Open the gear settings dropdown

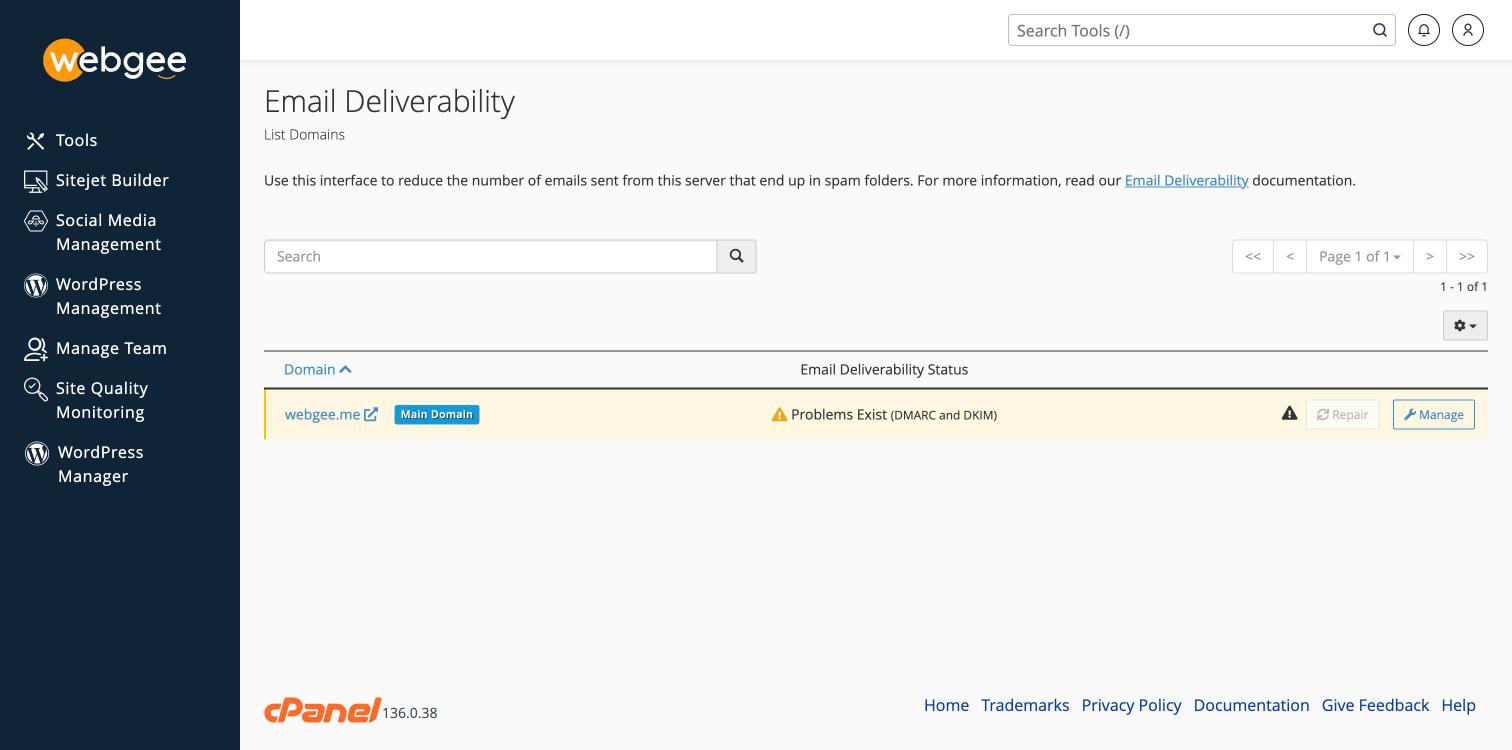point(1465,325)
